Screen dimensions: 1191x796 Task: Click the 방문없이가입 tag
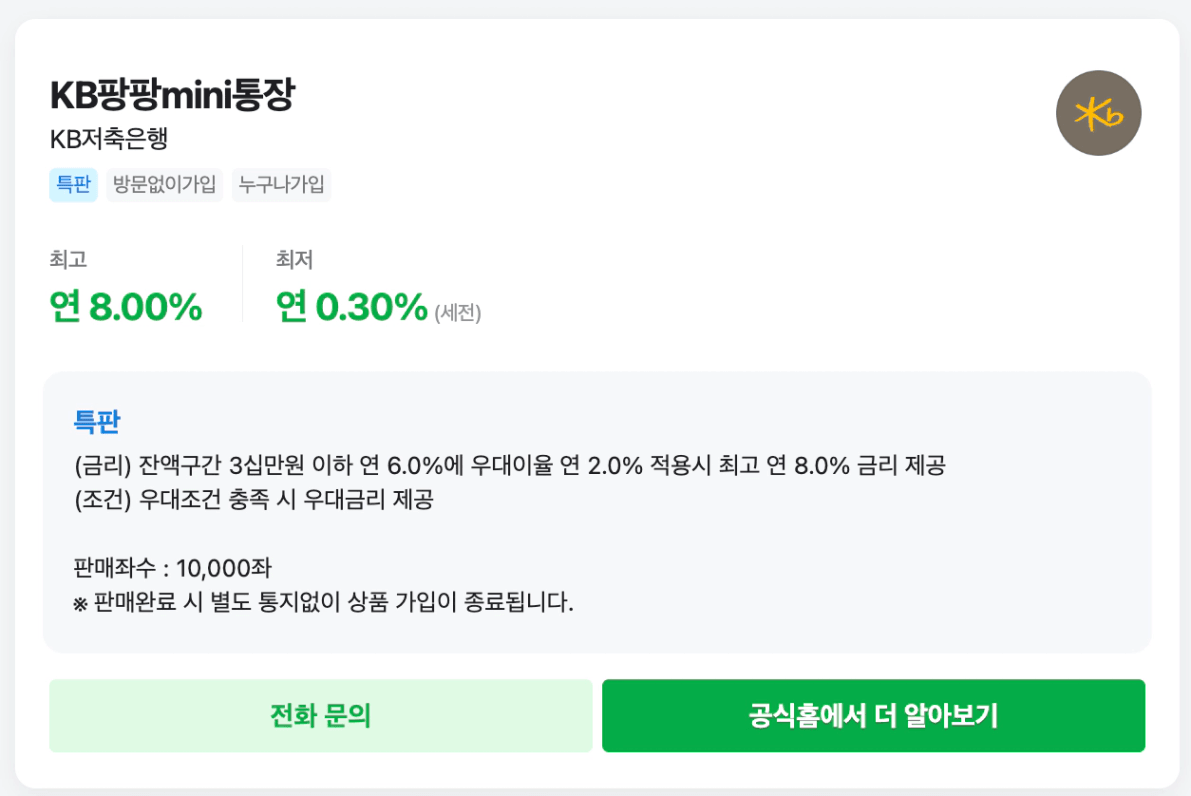click(165, 185)
